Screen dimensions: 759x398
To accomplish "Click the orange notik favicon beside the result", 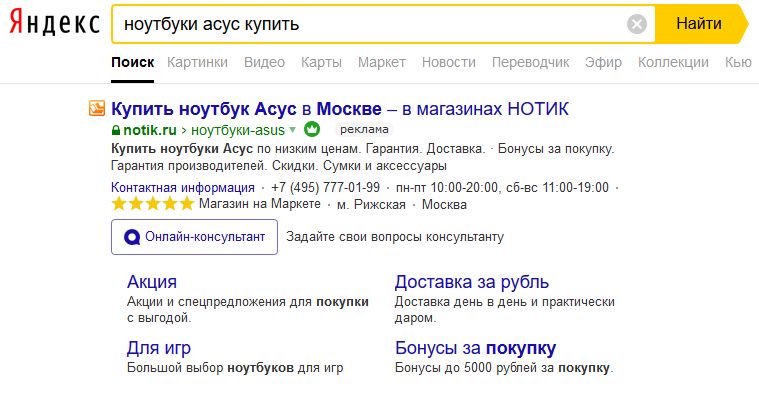I will coord(97,108).
